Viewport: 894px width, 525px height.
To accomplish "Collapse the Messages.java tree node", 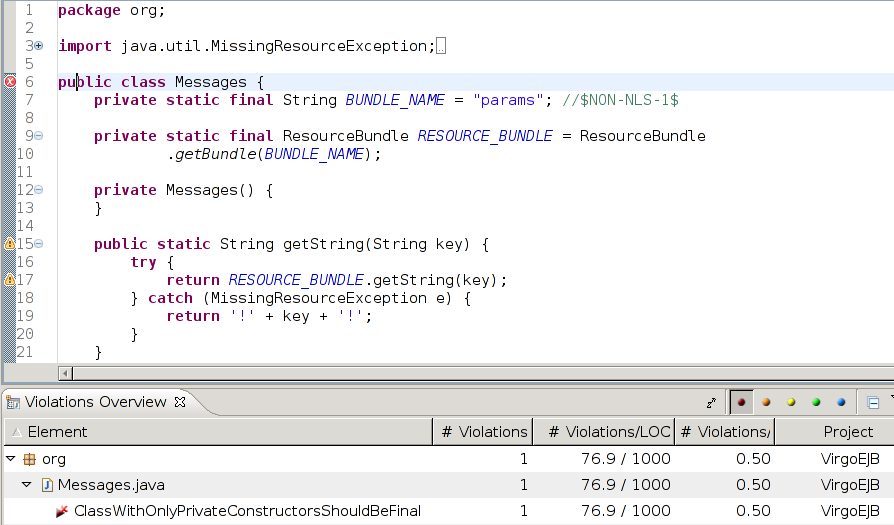I will (28, 485).
